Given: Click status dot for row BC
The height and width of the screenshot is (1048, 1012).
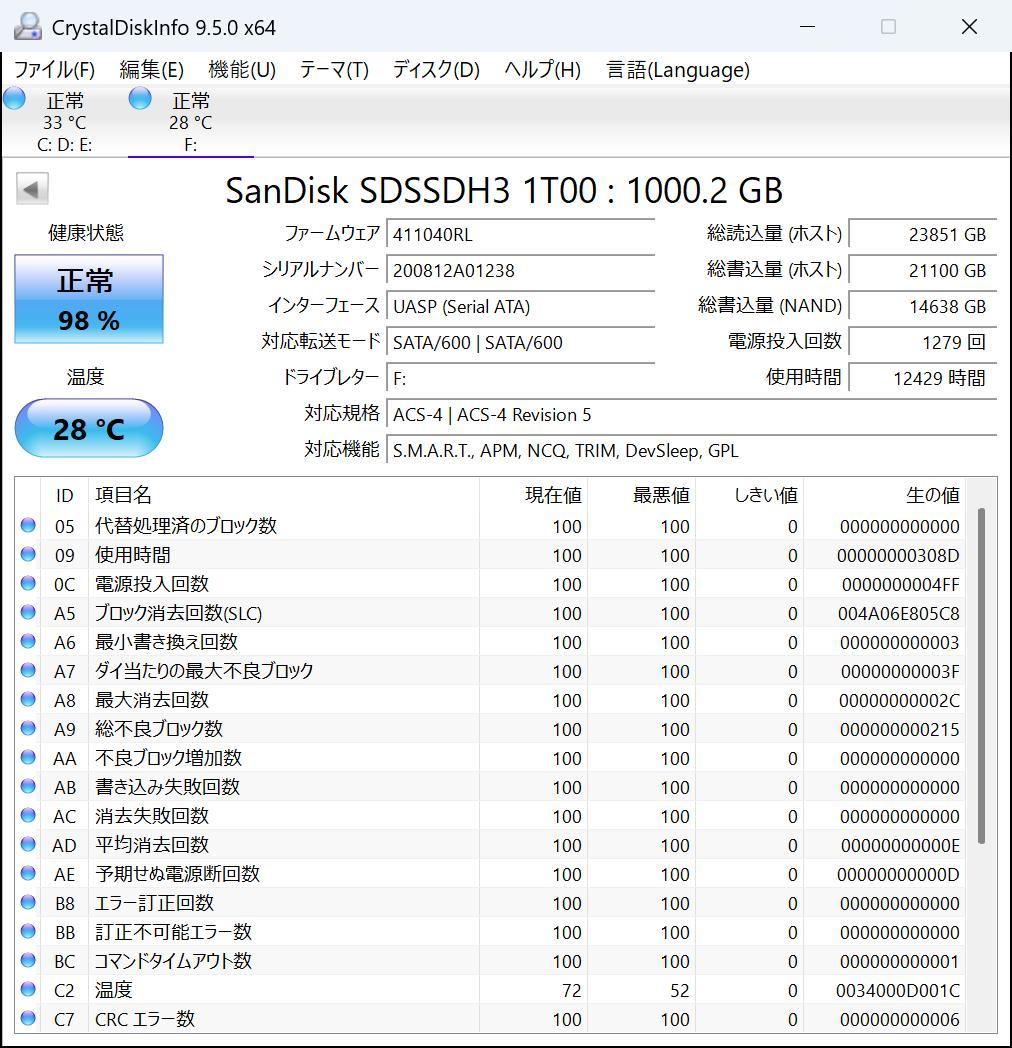Looking at the screenshot, I should (28, 960).
